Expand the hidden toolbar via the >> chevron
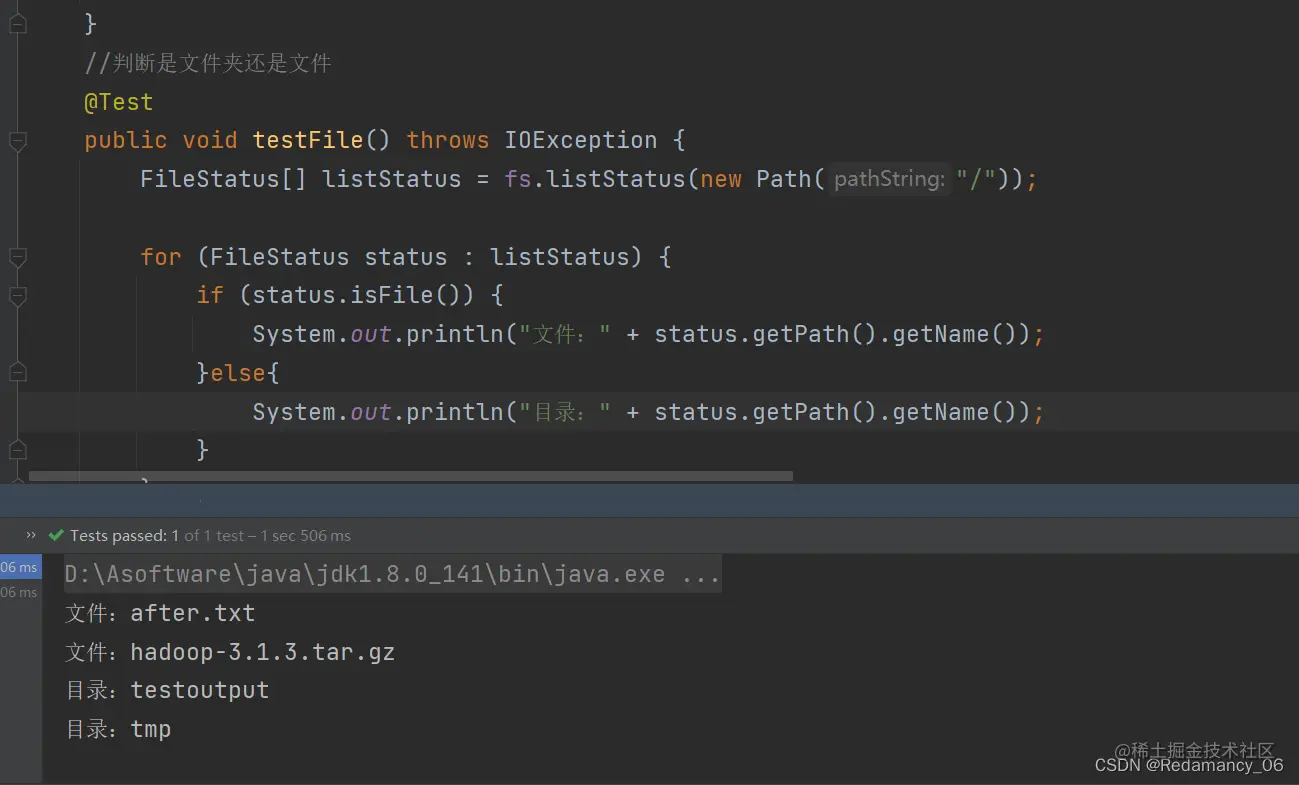 pos(31,535)
